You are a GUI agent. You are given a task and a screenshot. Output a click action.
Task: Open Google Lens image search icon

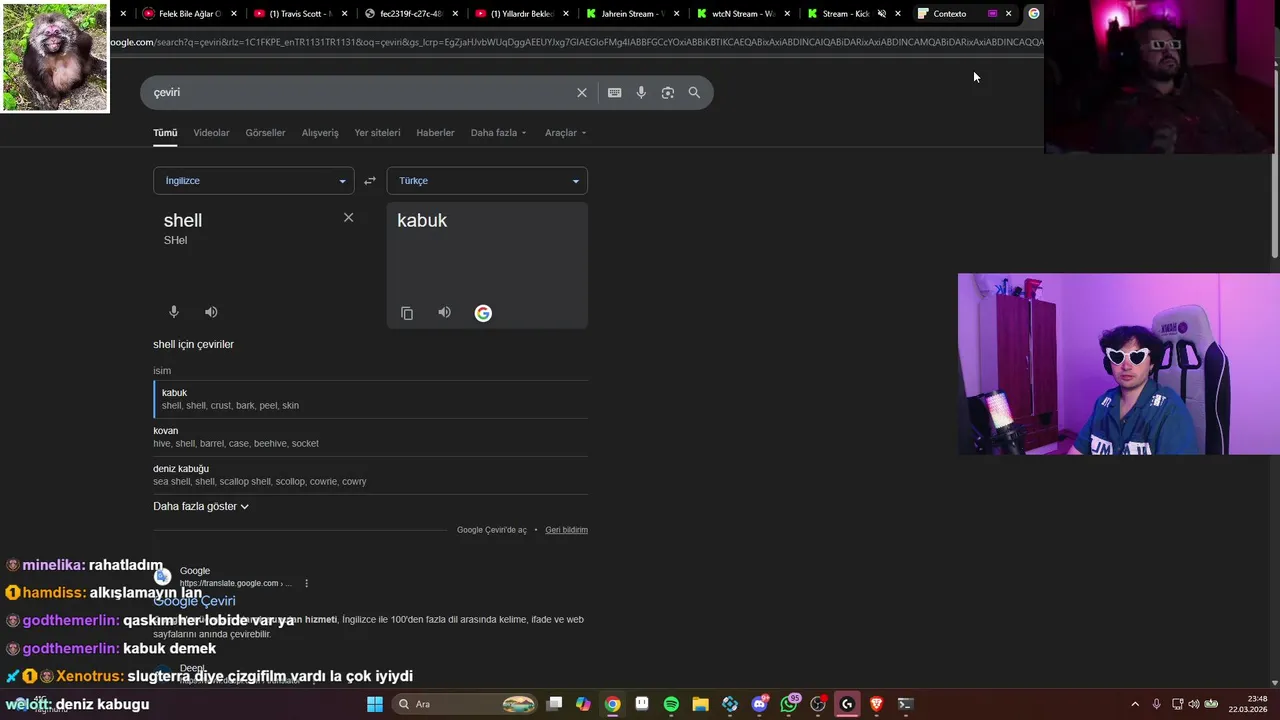point(668,92)
